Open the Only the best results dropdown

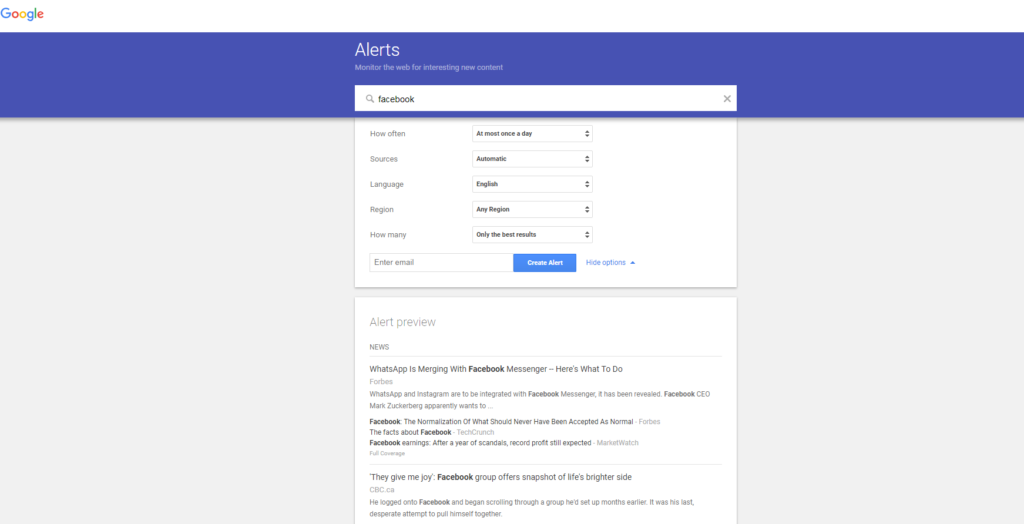point(532,235)
